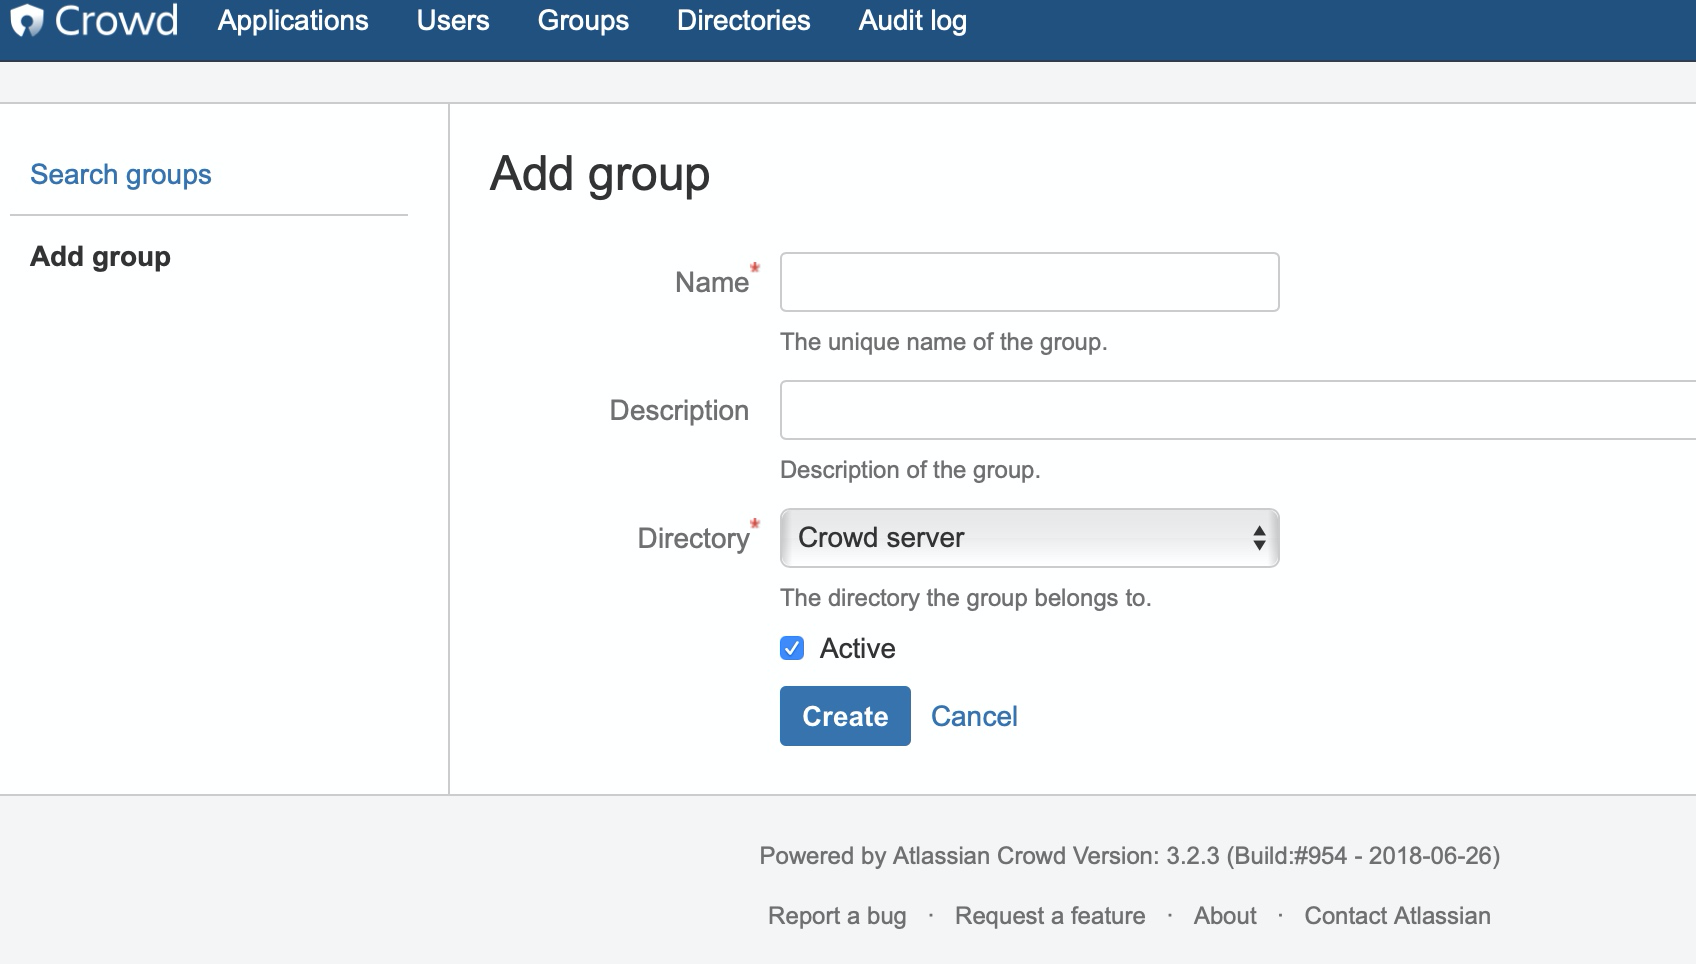
Task: Click the Crowd text in the header
Action: pos(115,20)
